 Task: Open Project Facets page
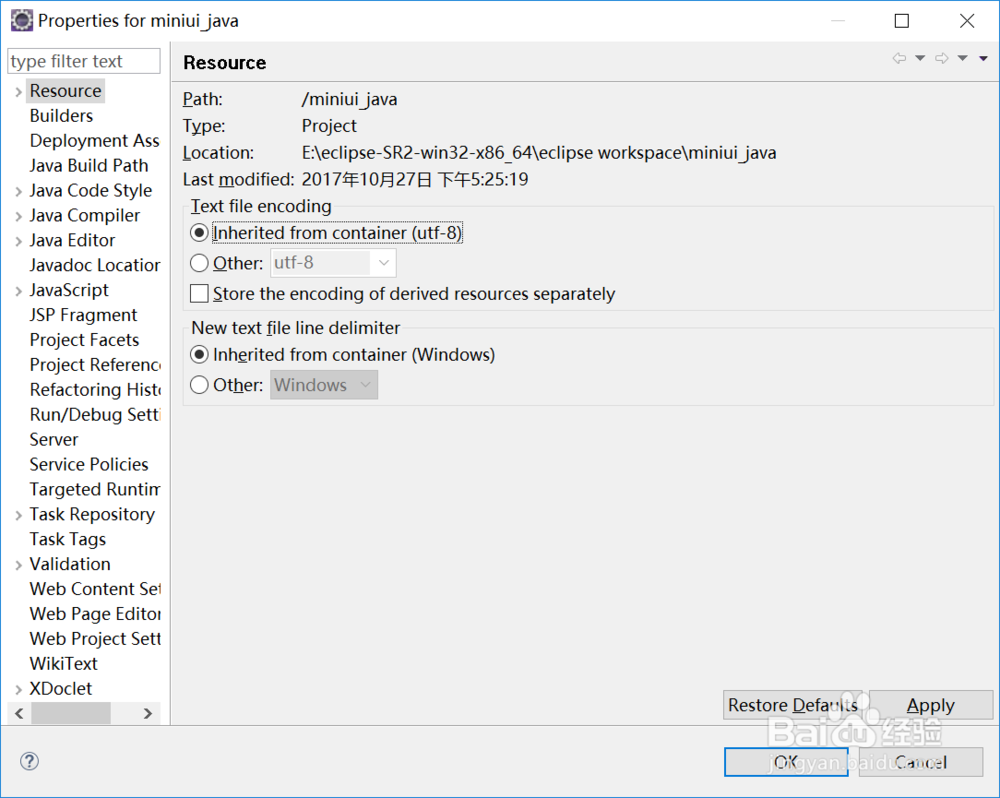pyautogui.click(x=84, y=339)
